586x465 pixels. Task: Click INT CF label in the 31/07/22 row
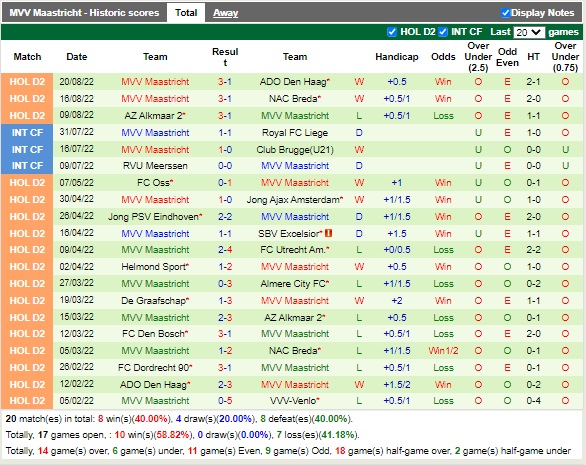click(27, 133)
